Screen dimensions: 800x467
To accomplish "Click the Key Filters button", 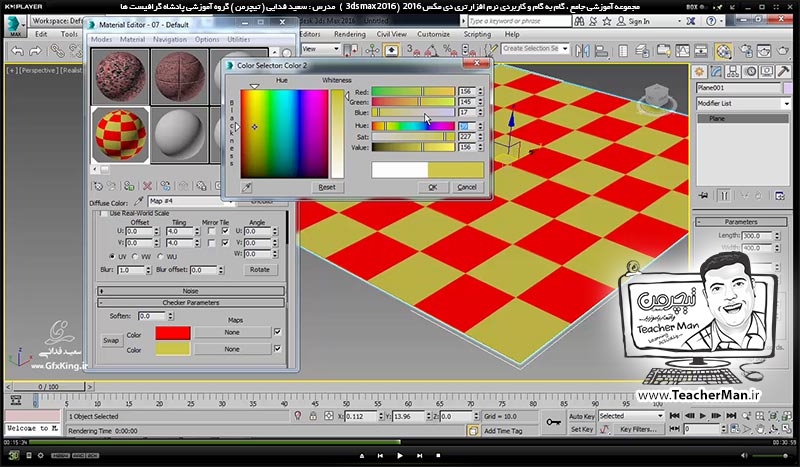I will pyautogui.click(x=638, y=429).
